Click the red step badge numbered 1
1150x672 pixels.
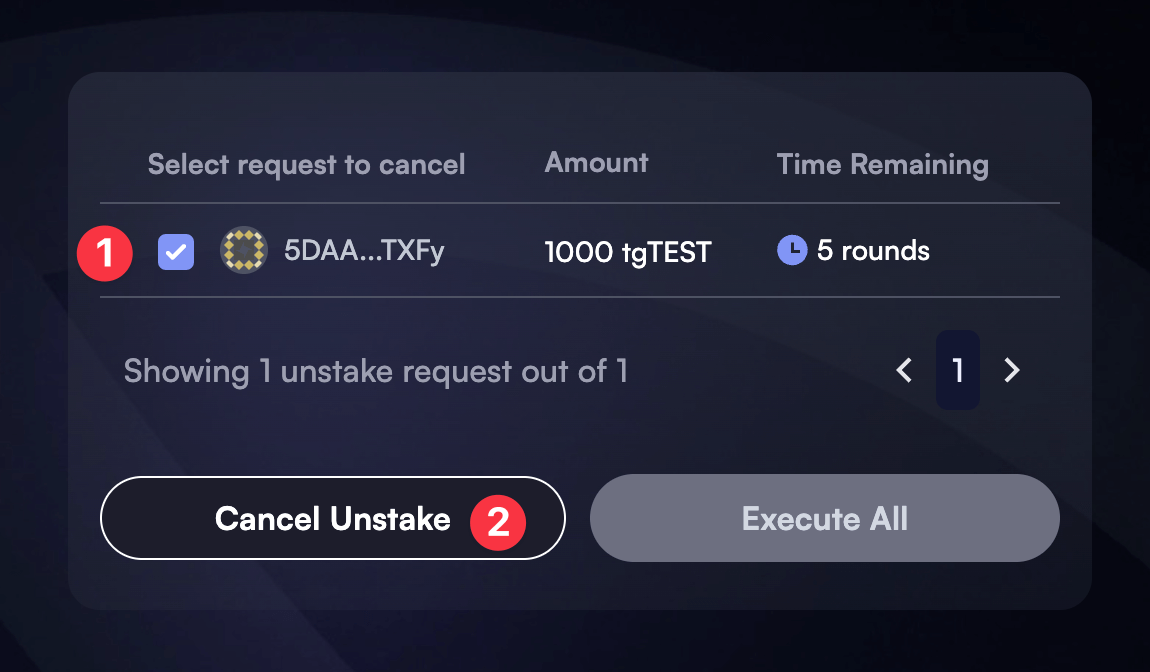[x=104, y=253]
